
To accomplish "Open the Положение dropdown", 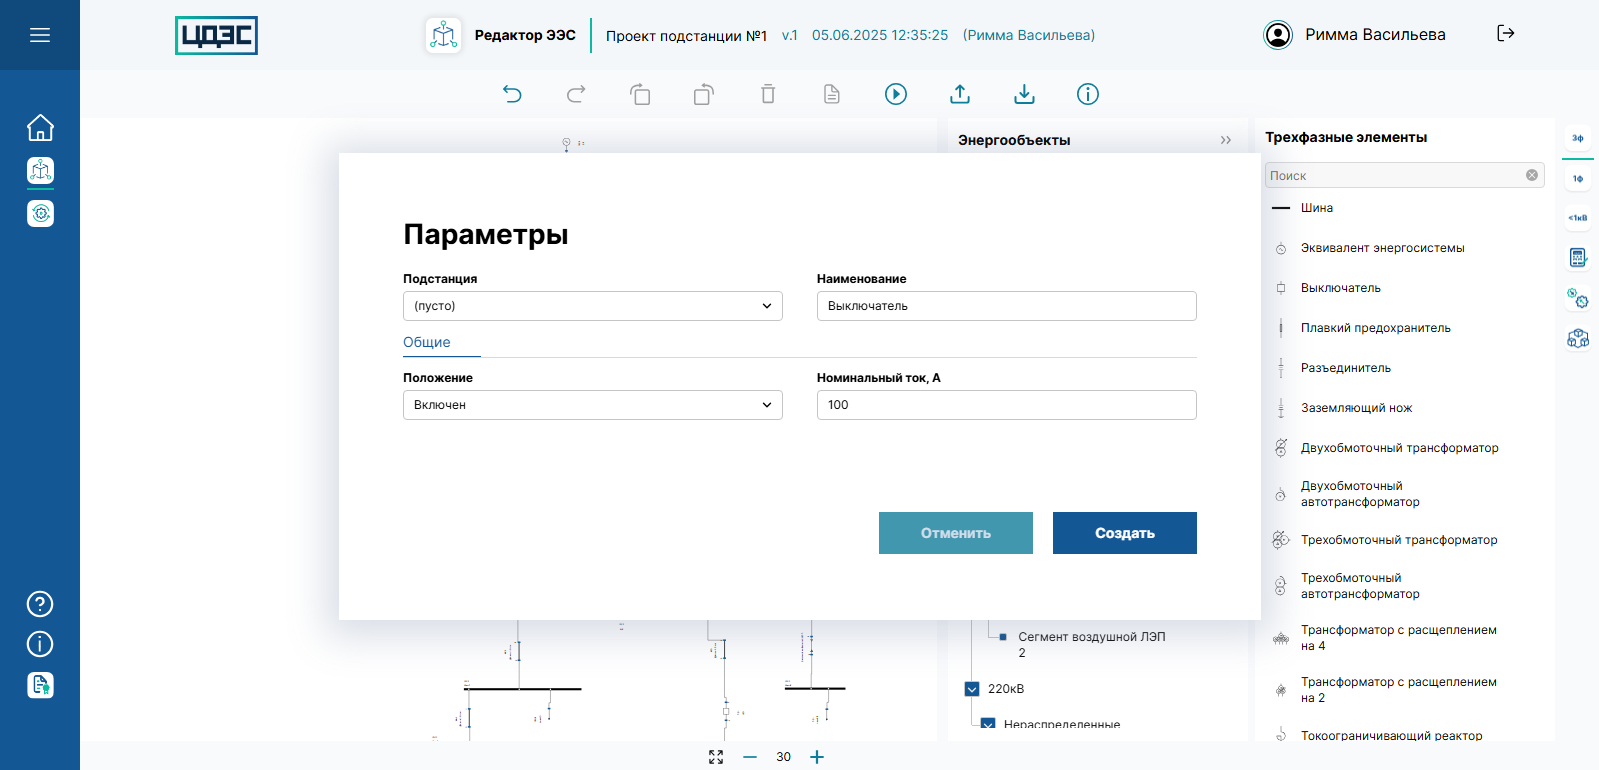I will [592, 405].
